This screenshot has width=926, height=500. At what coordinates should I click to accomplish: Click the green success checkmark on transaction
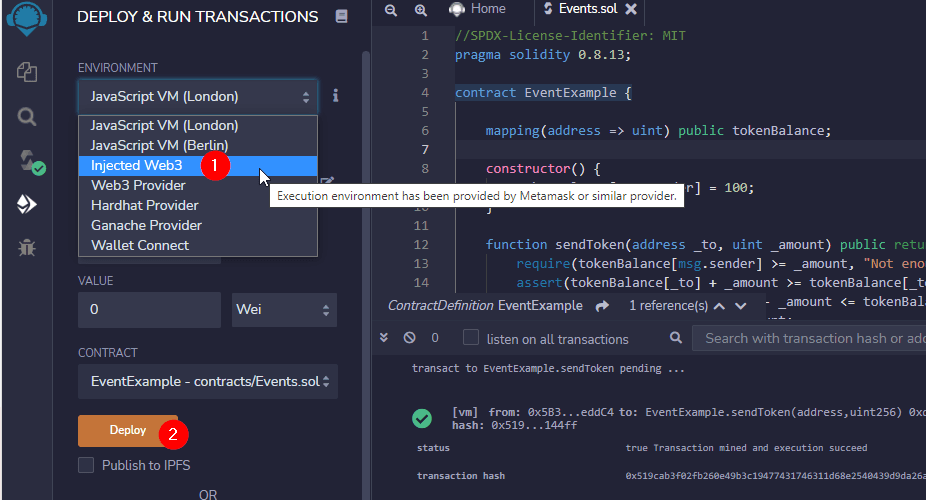pyautogui.click(x=422, y=419)
